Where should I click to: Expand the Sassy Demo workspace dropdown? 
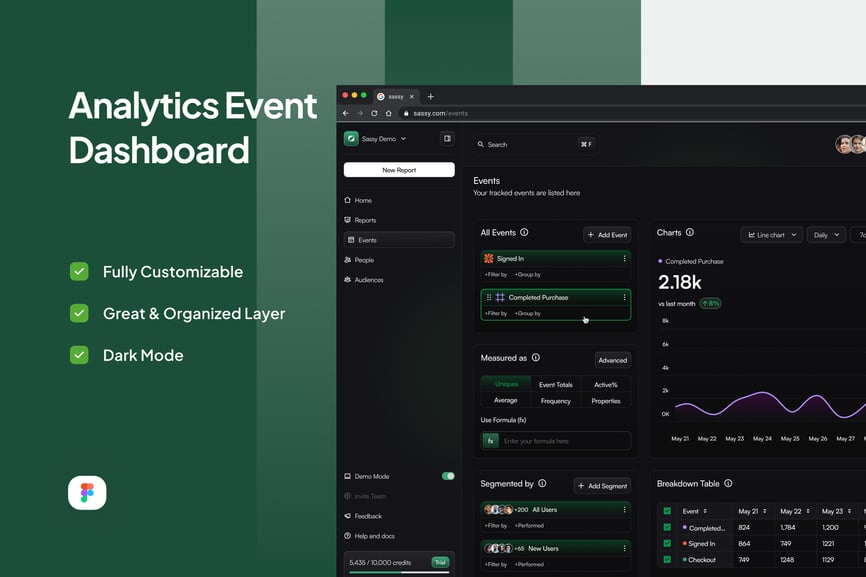pyautogui.click(x=375, y=139)
